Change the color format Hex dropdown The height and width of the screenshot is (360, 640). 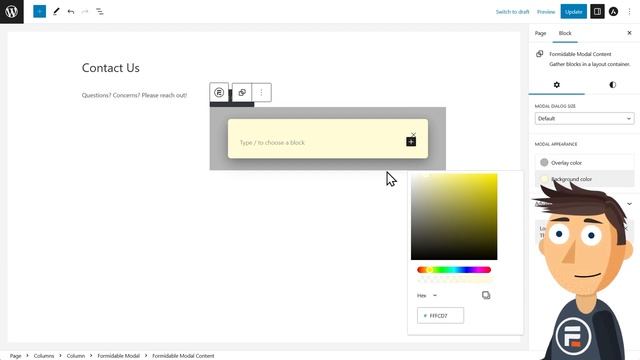427,295
